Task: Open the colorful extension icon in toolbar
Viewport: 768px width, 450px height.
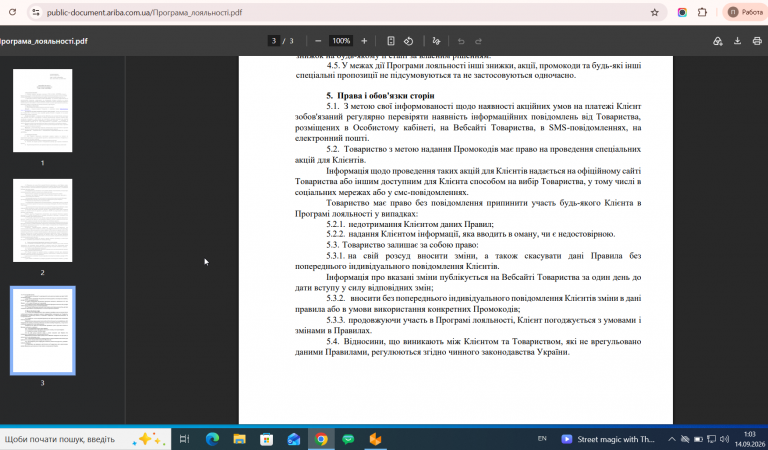Action: pos(682,13)
